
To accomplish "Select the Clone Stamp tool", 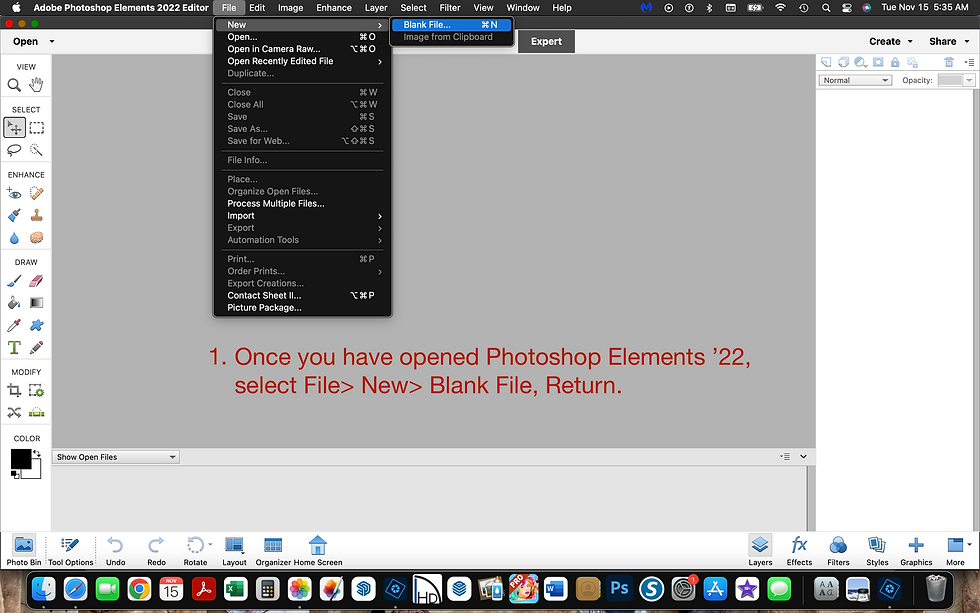I will (36, 216).
